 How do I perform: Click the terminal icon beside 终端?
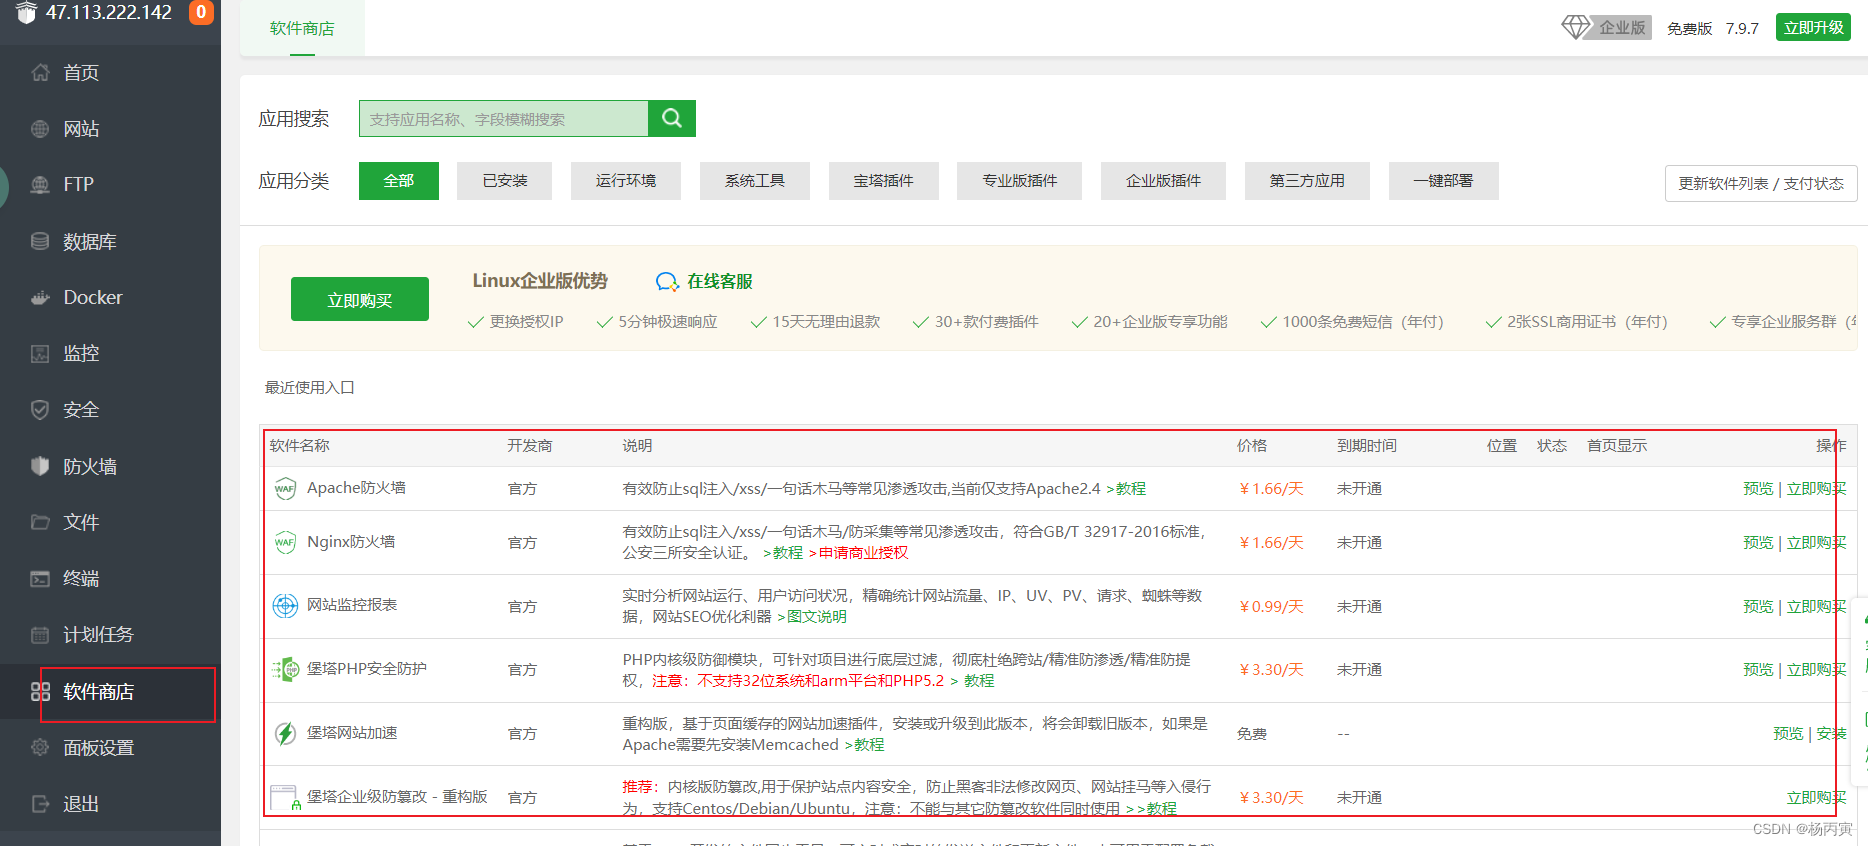[x=40, y=578]
